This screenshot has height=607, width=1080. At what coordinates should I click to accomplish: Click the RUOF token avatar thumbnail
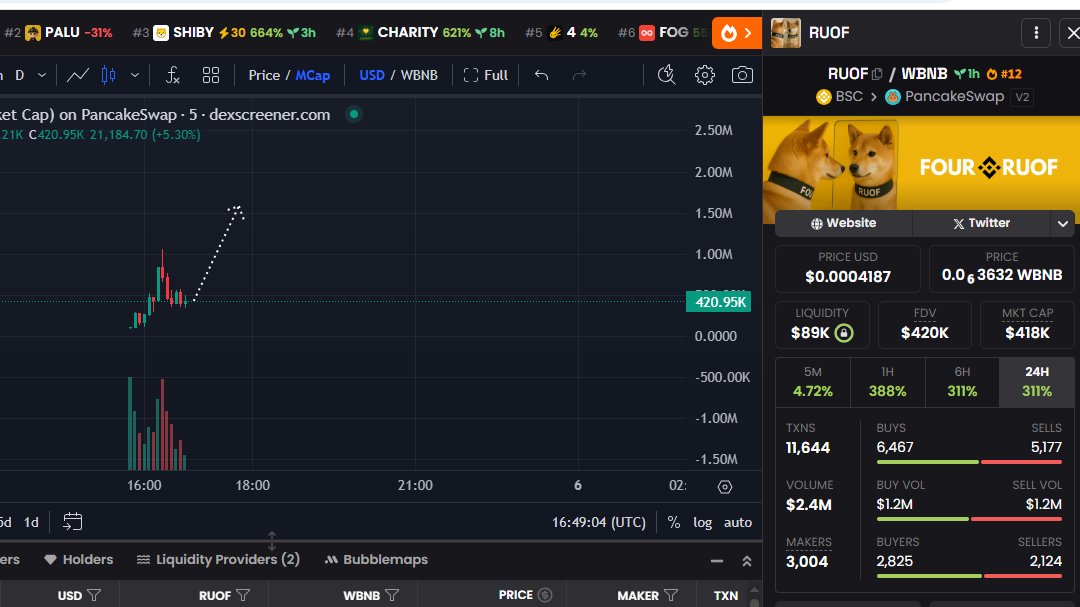[785, 32]
